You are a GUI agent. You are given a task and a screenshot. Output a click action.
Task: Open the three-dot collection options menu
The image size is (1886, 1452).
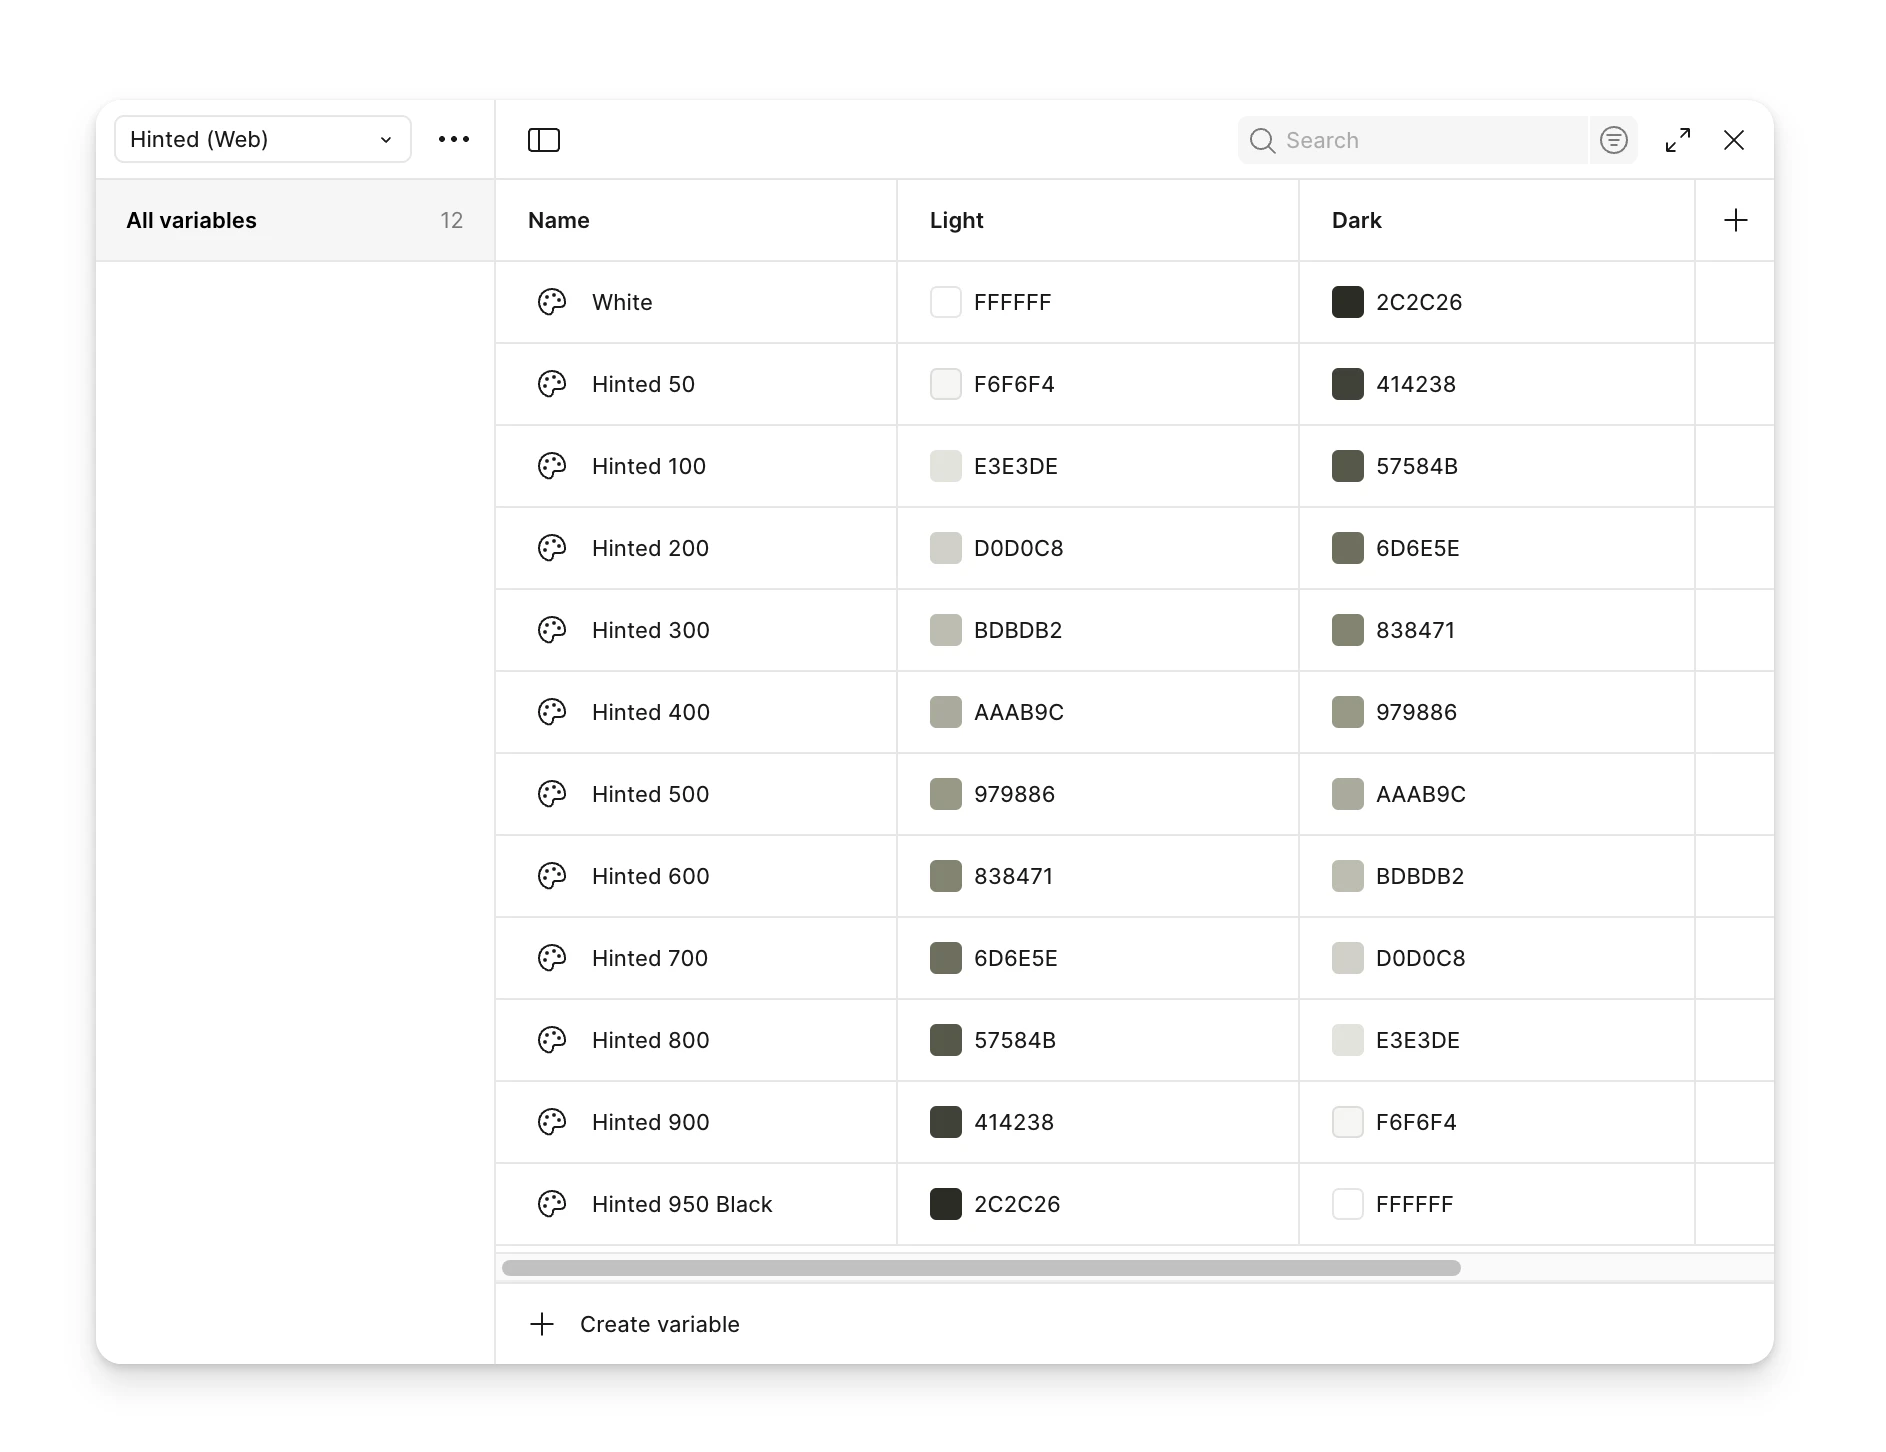pos(454,139)
